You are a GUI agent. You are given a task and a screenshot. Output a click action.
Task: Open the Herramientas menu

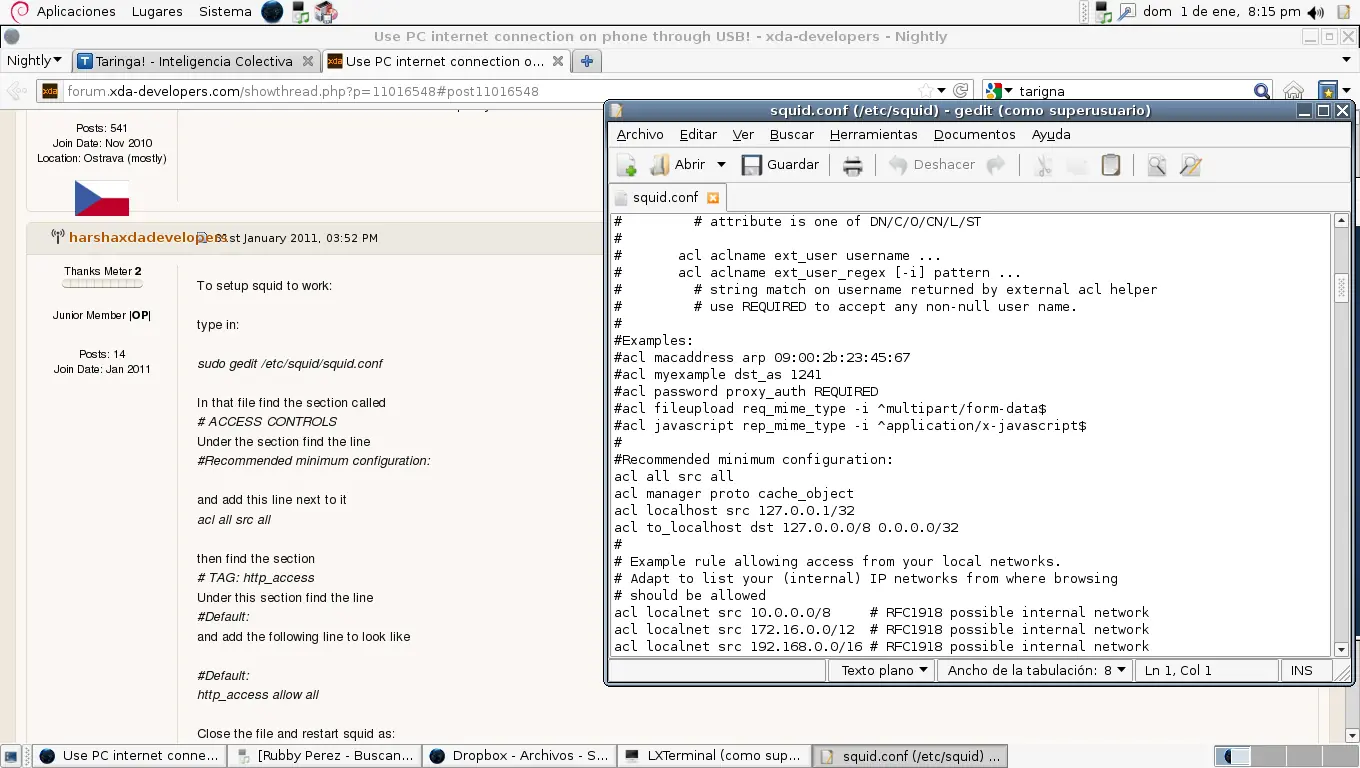tap(873, 134)
